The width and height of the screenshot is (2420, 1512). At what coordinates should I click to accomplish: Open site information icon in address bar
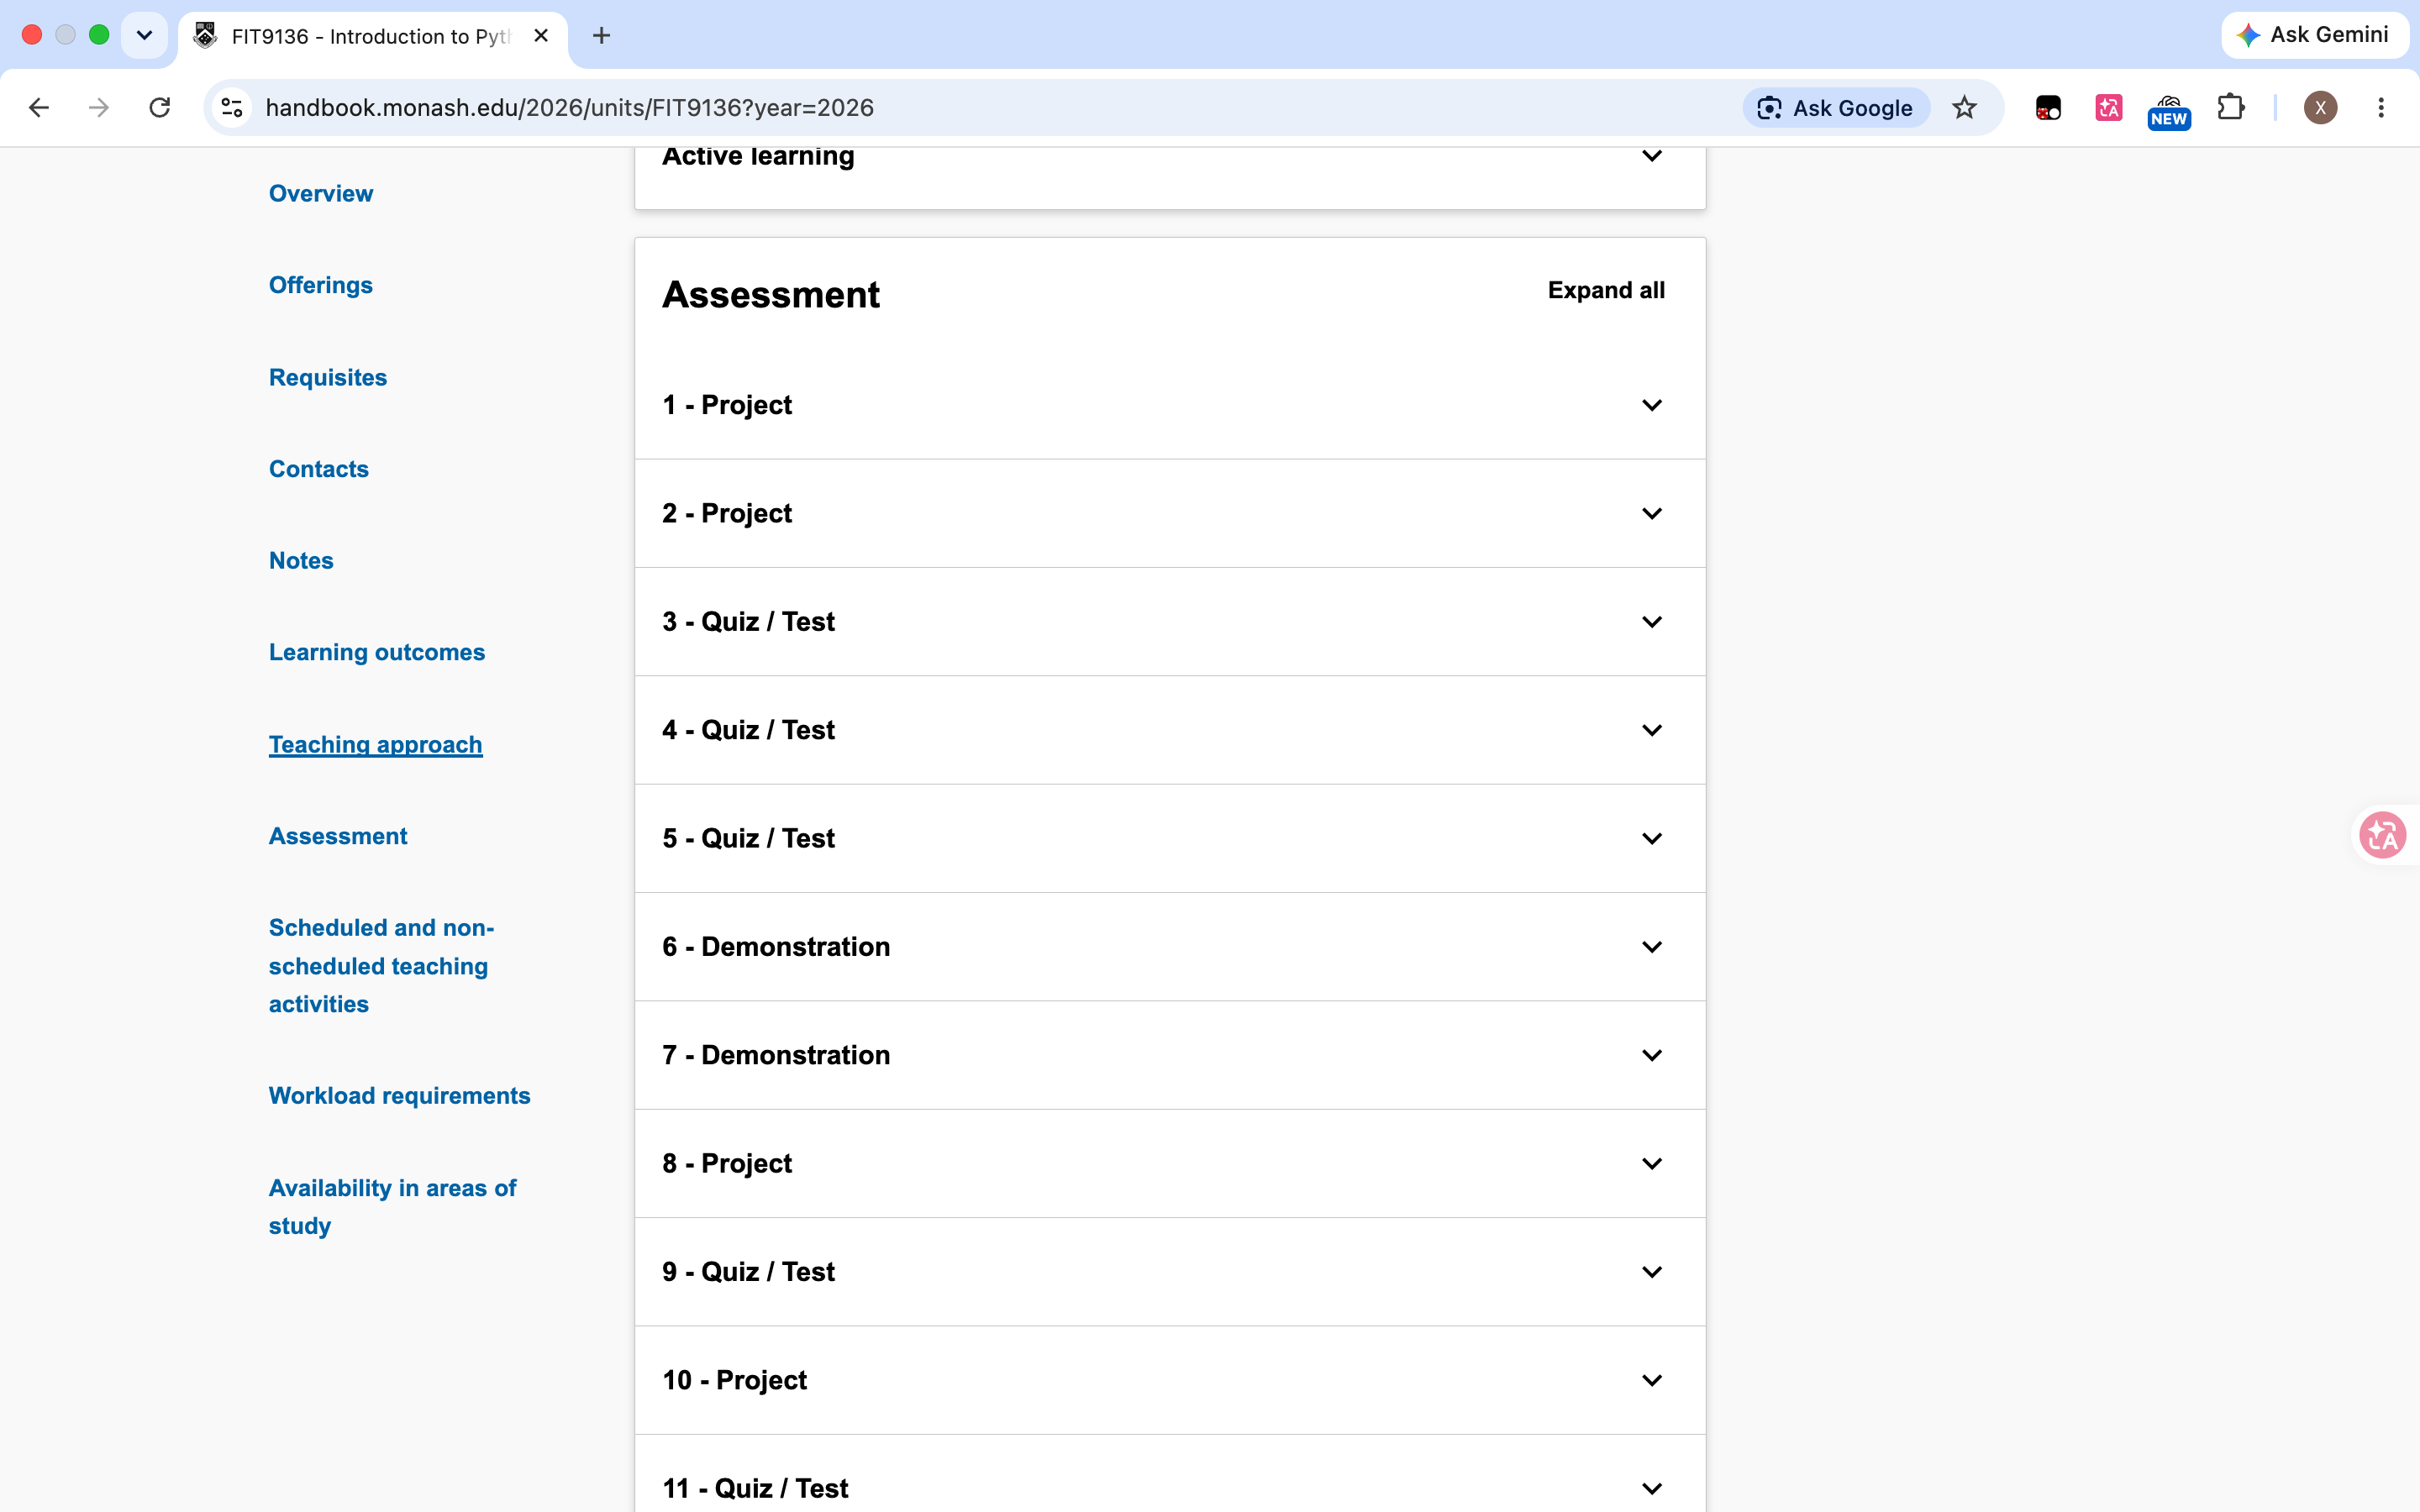click(x=232, y=108)
